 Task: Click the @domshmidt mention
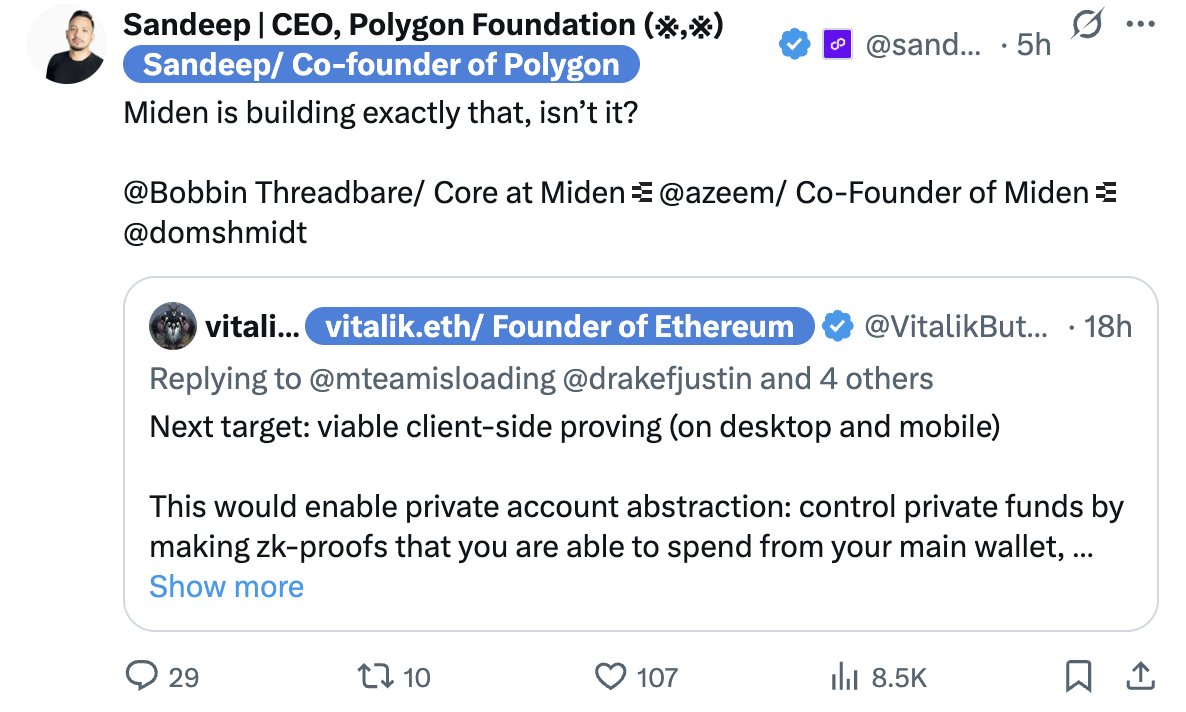[x=215, y=232]
